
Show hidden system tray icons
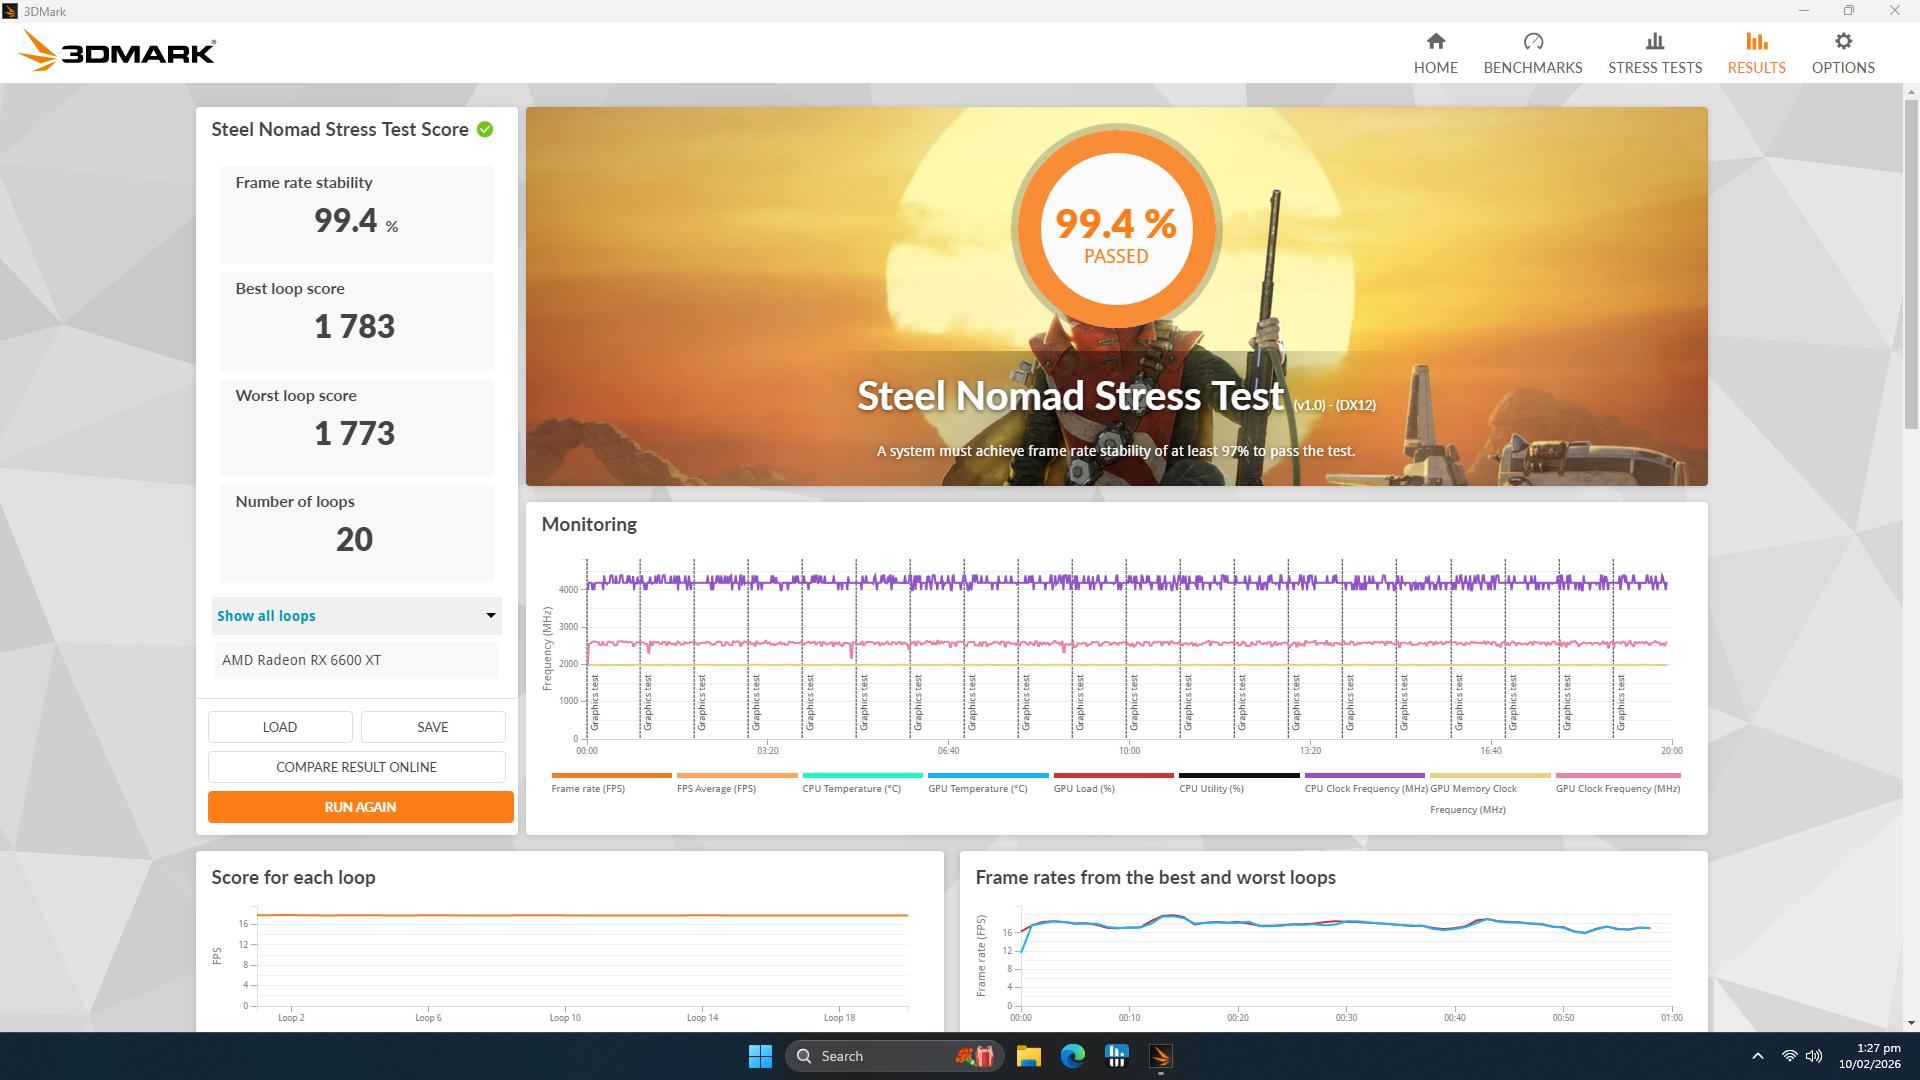pyautogui.click(x=1757, y=1056)
